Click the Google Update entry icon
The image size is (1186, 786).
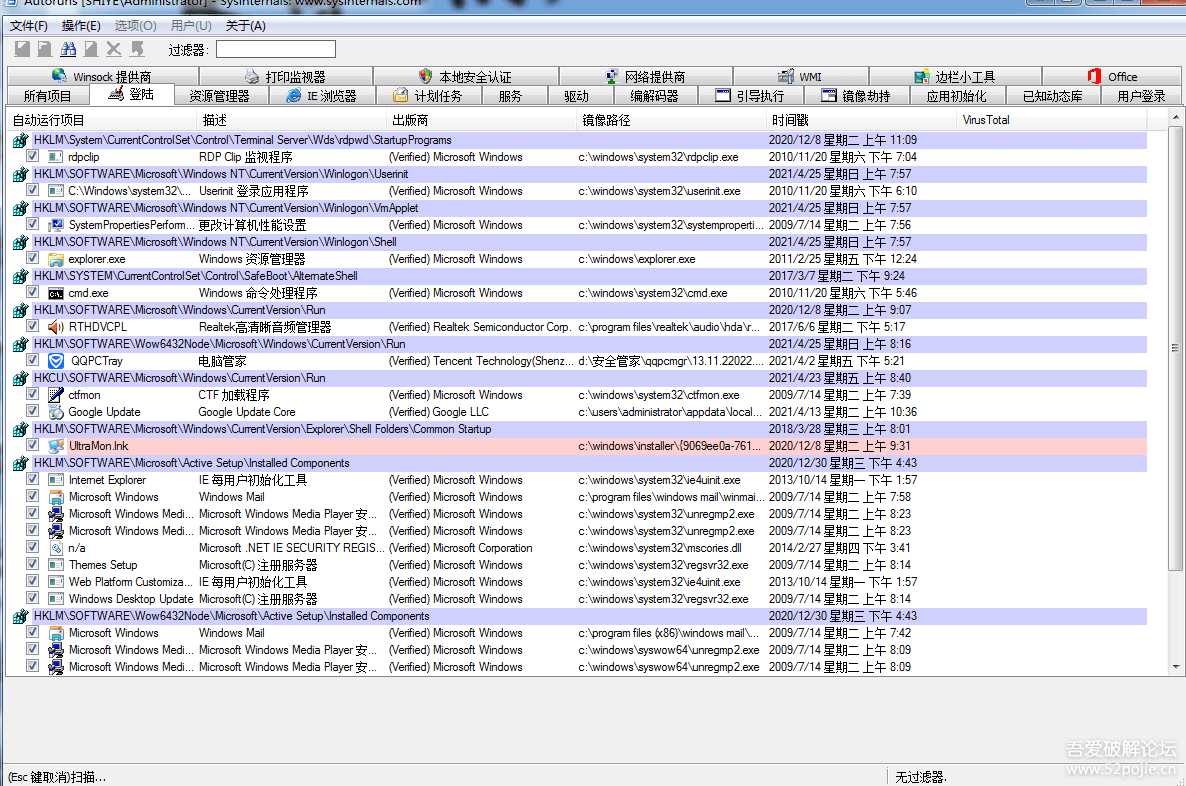coord(53,412)
